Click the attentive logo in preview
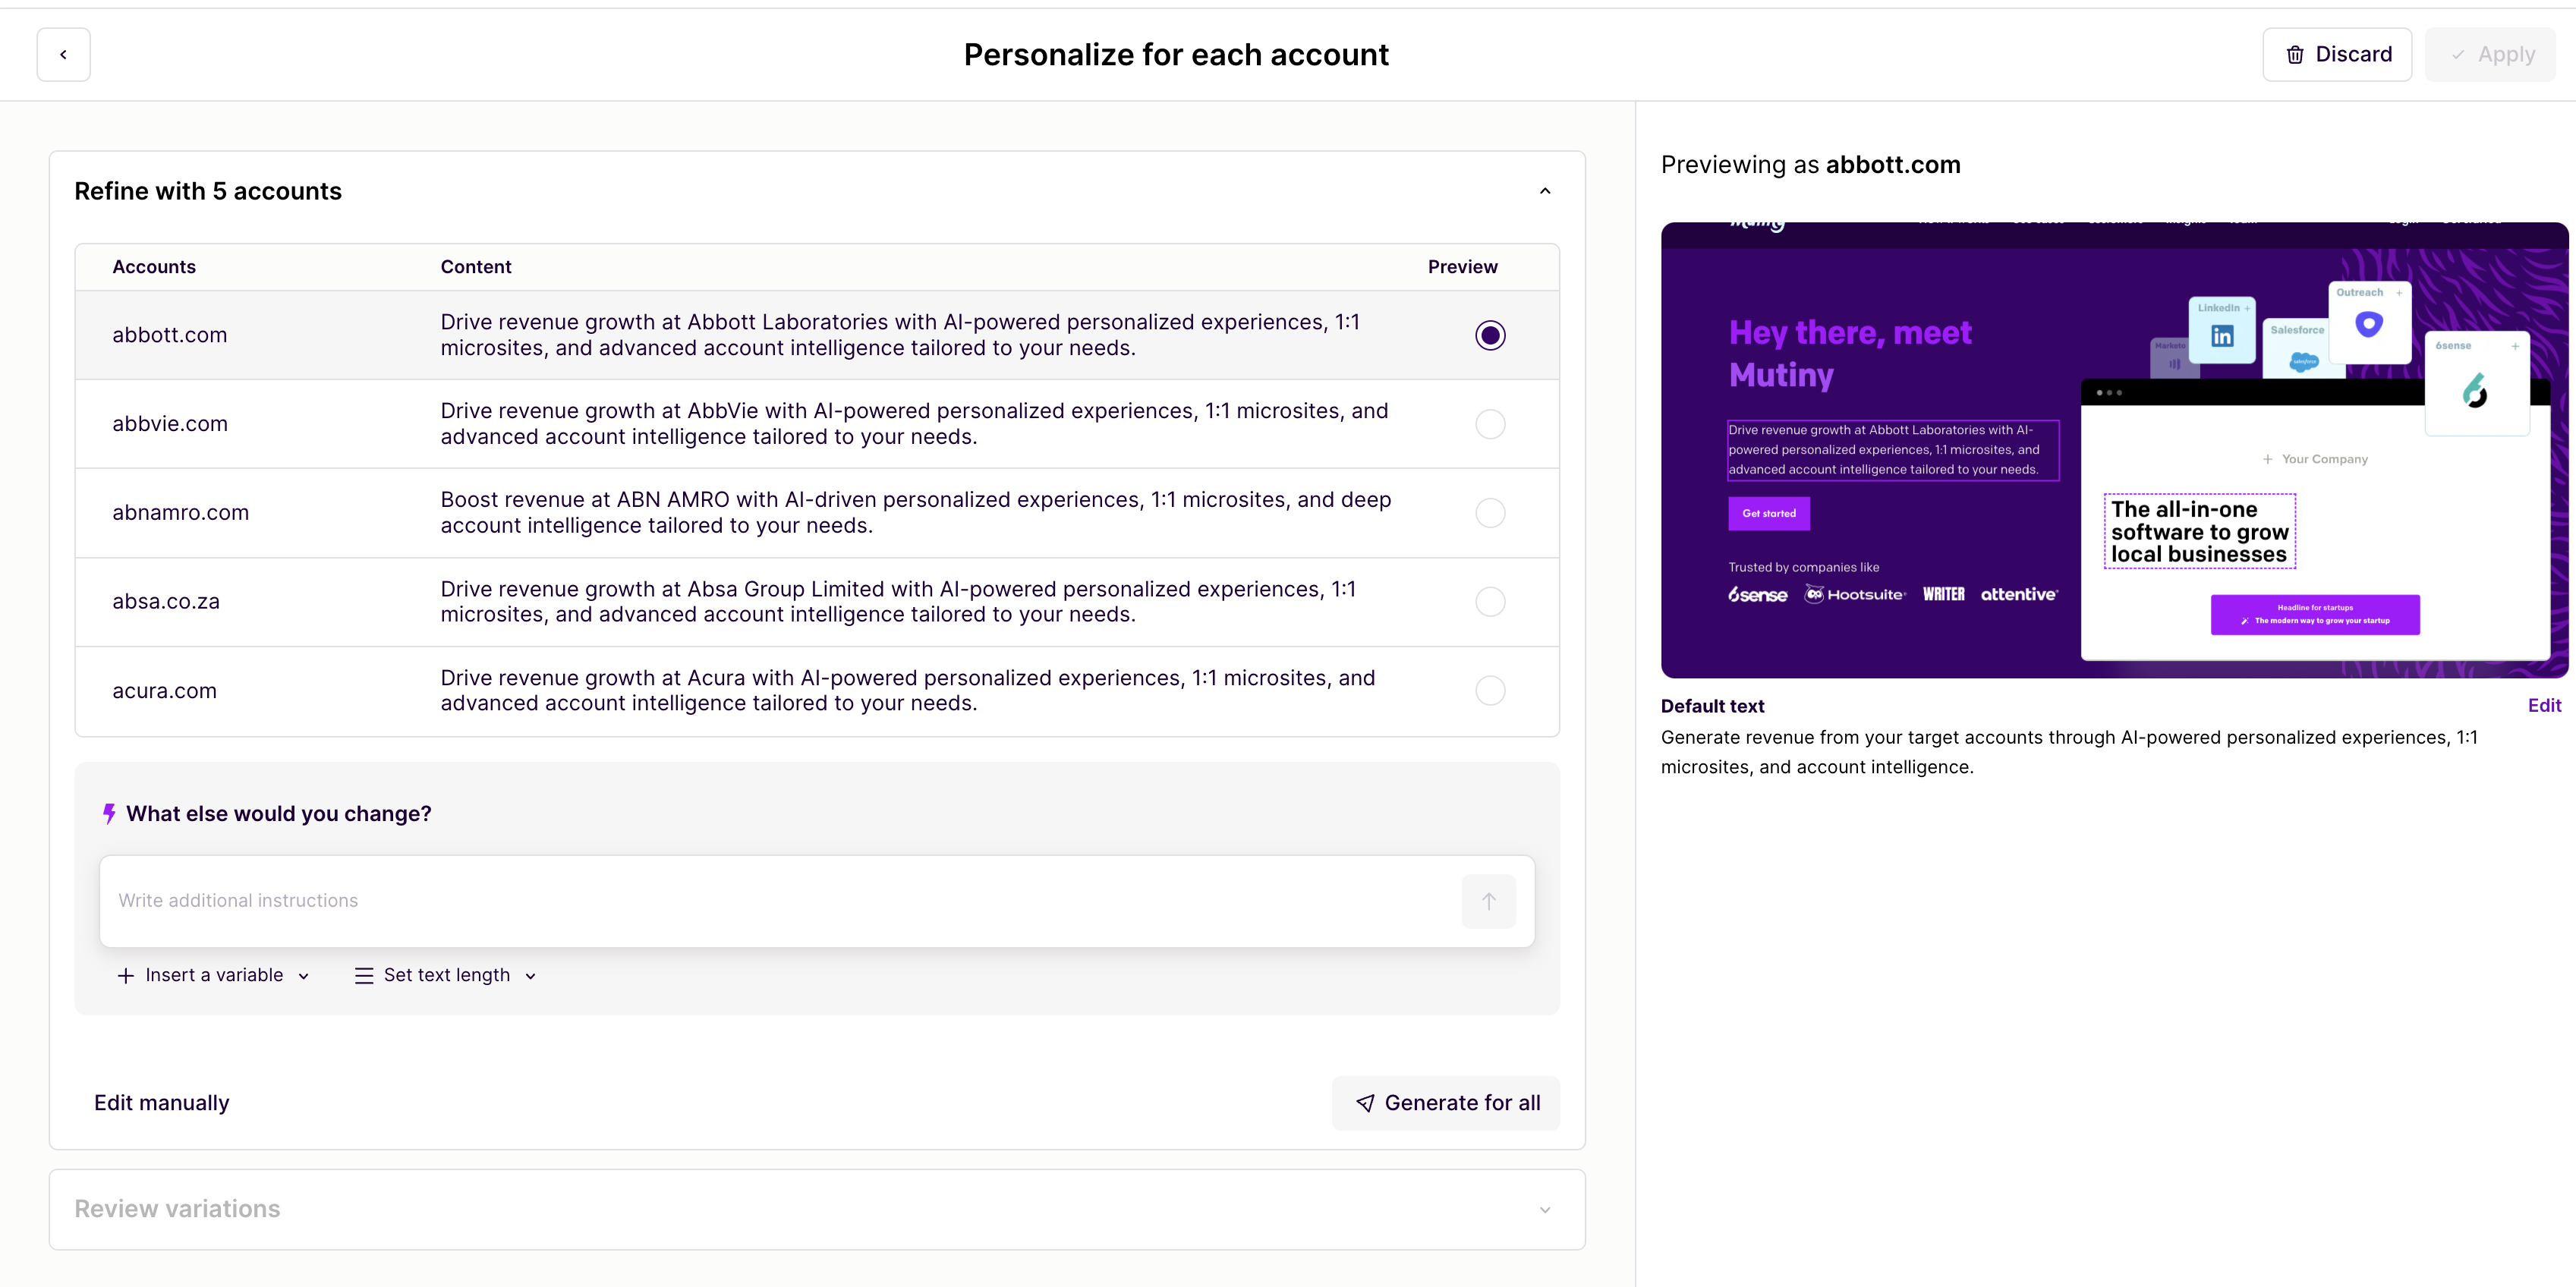The height and width of the screenshot is (1287, 2576). coord(2019,595)
